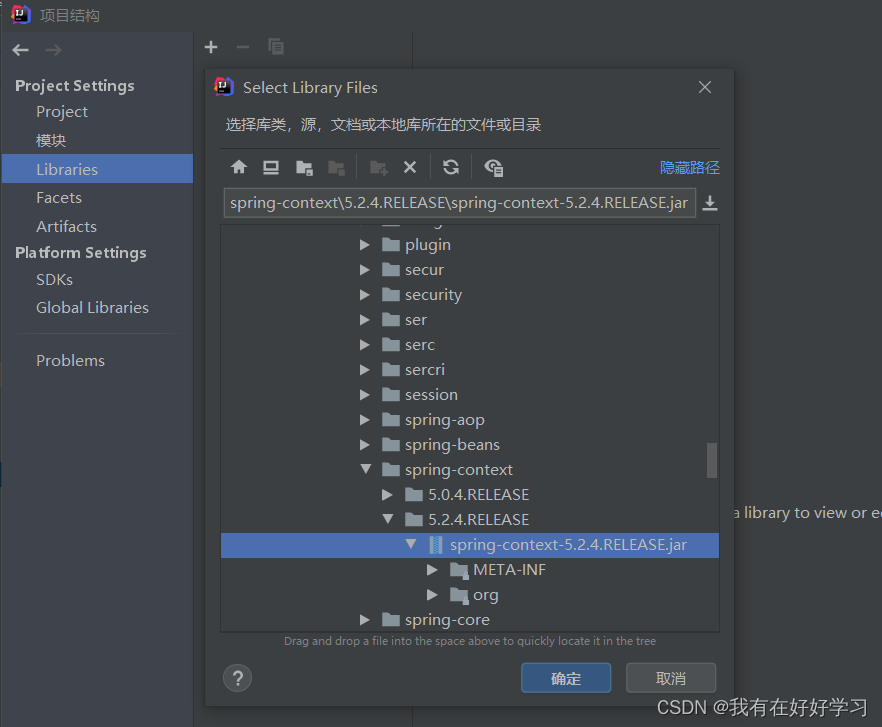Click the session folder icon
The width and height of the screenshot is (882, 727).
click(x=391, y=394)
